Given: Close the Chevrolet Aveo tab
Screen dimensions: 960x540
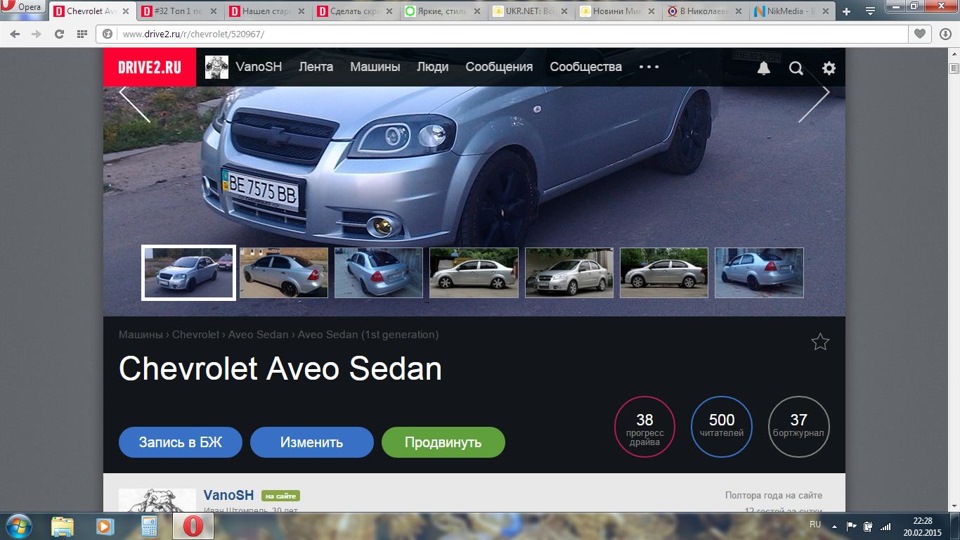Looking at the screenshot, I should pyautogui.click(x=126, y=11).
